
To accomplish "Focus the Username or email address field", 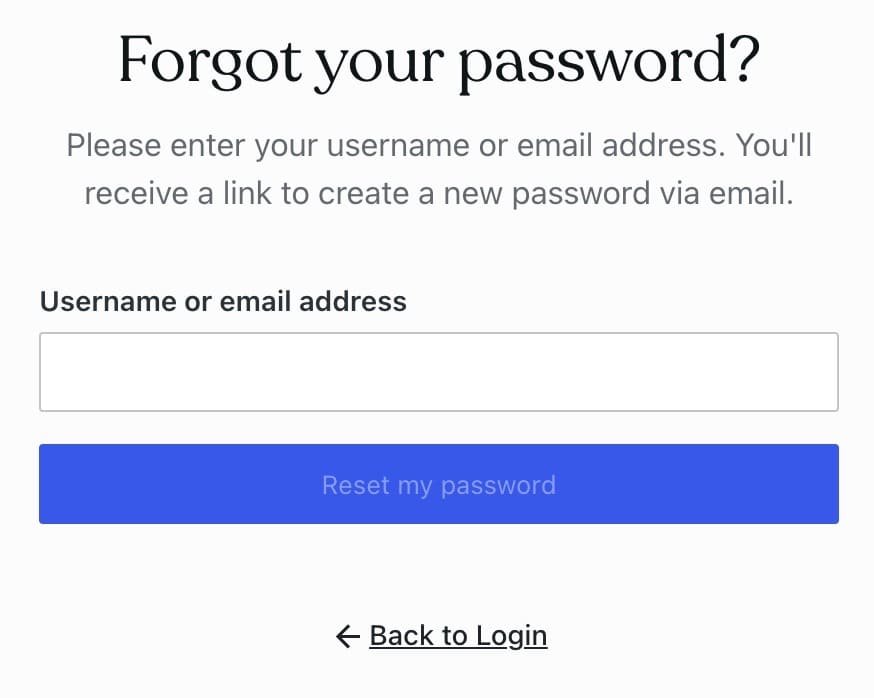I will point(438,372).
